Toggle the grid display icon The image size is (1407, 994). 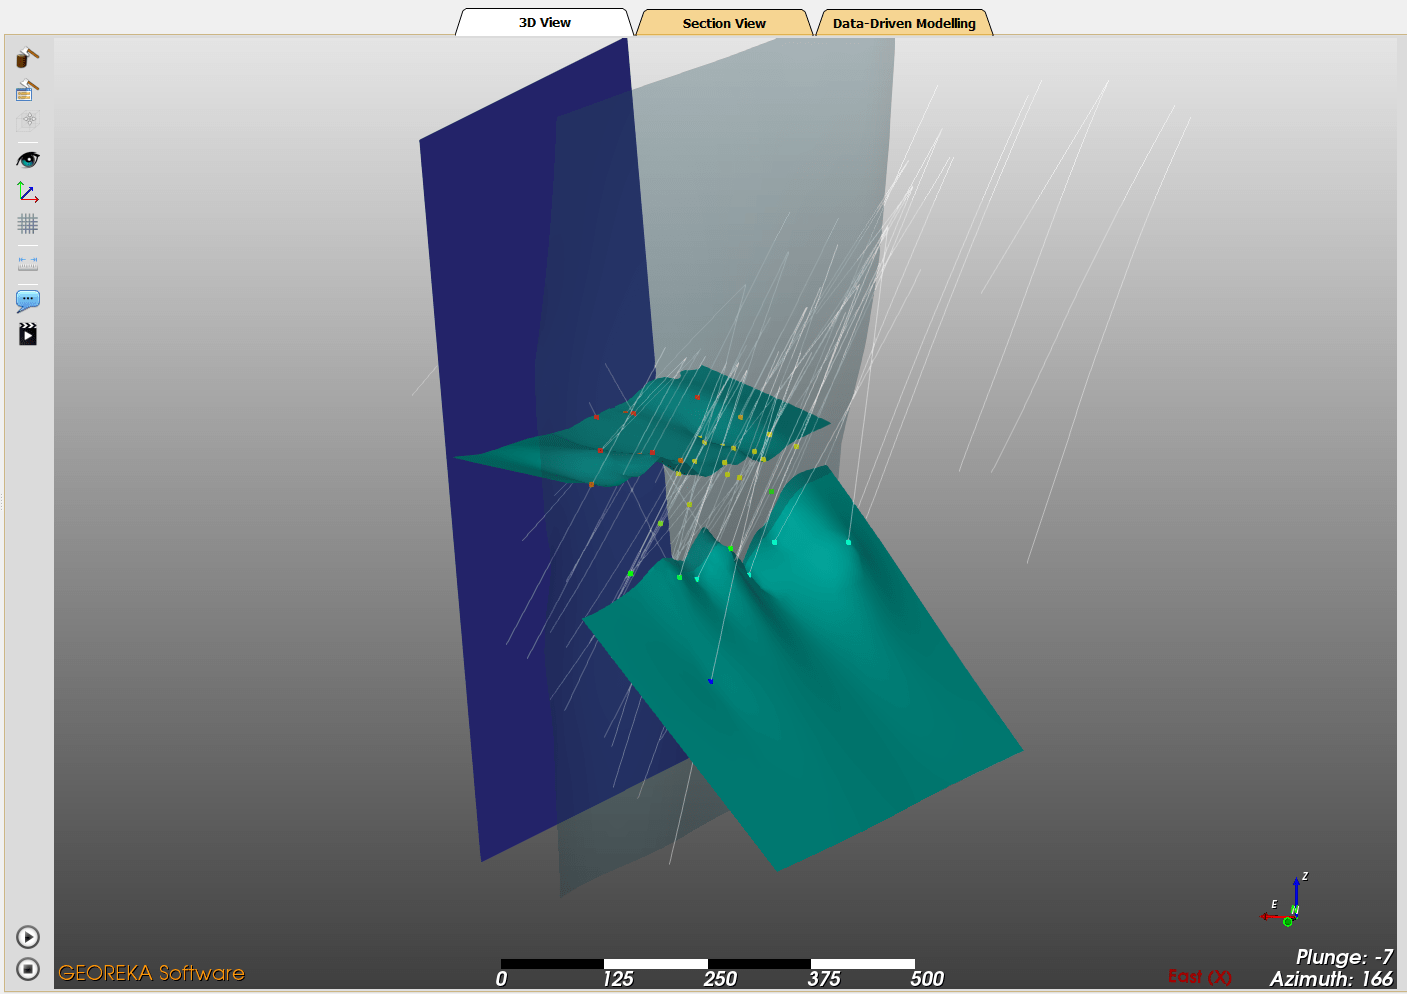pos(28,224)
